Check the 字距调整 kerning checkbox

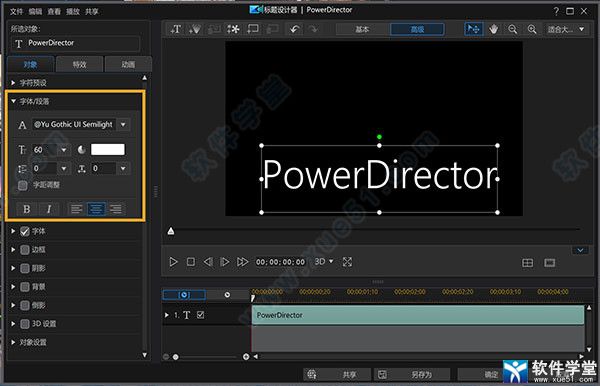[x=23, y=185]
